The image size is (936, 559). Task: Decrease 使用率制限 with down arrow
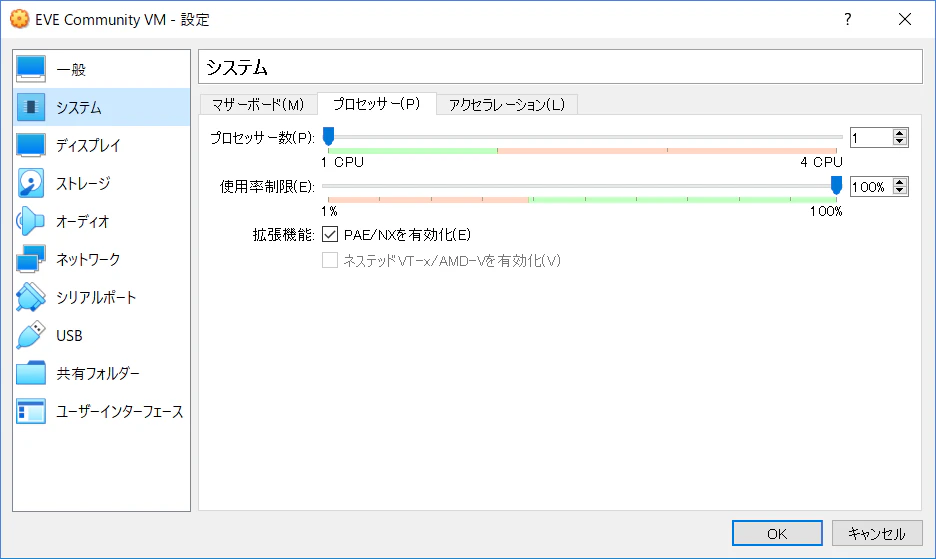pos(900,191)
